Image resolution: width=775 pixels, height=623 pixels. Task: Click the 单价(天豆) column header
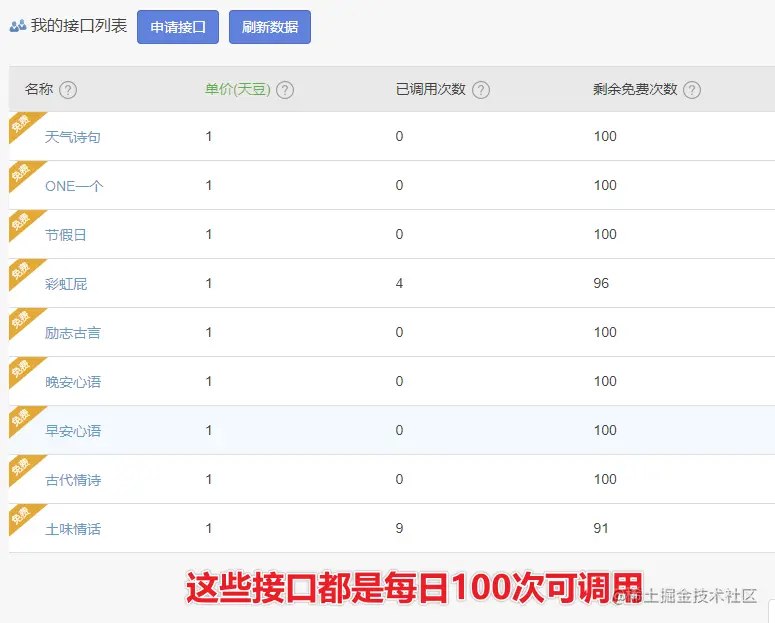(x=238, y=89)
